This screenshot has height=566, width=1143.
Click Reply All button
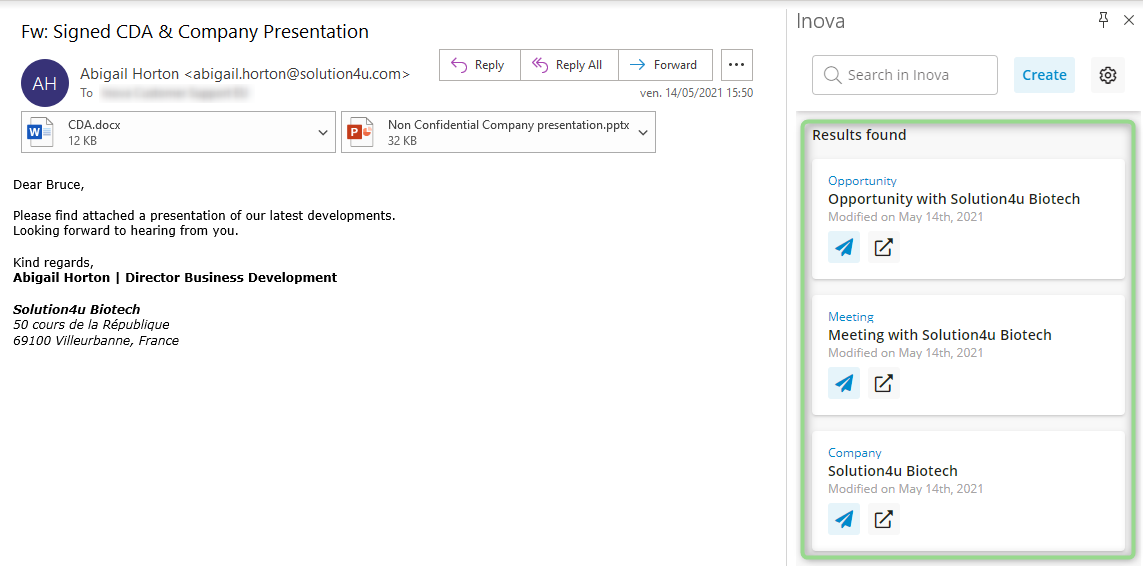click(x=569, y=65)
